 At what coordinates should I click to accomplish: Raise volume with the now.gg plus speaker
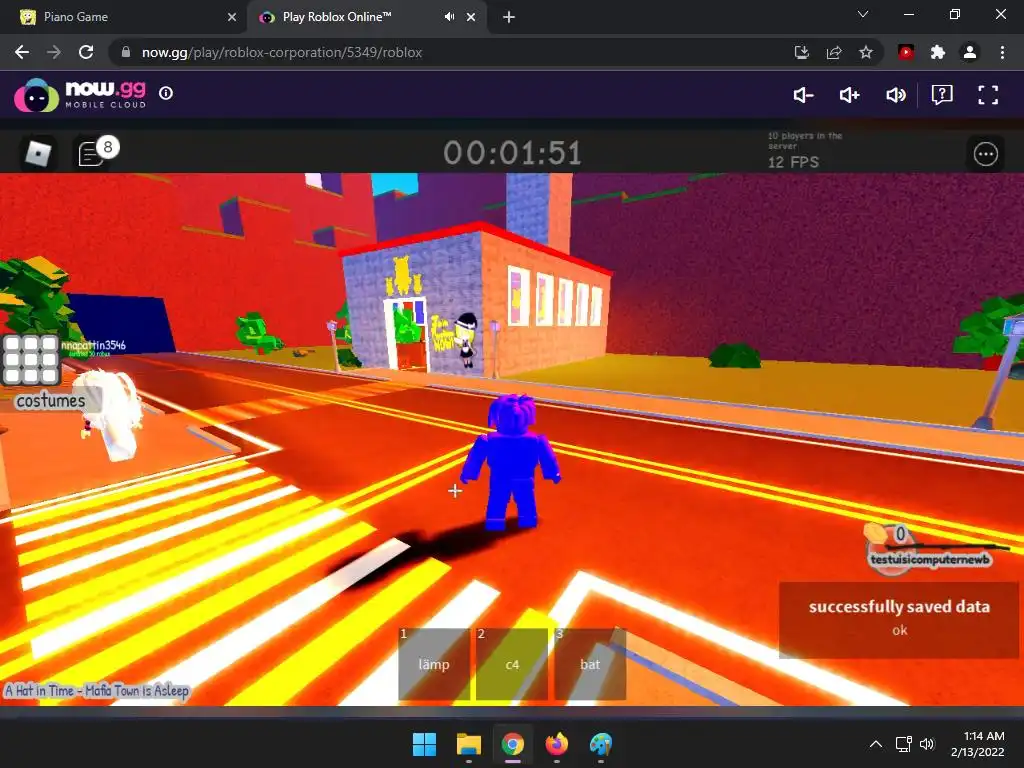pos(849,95)
